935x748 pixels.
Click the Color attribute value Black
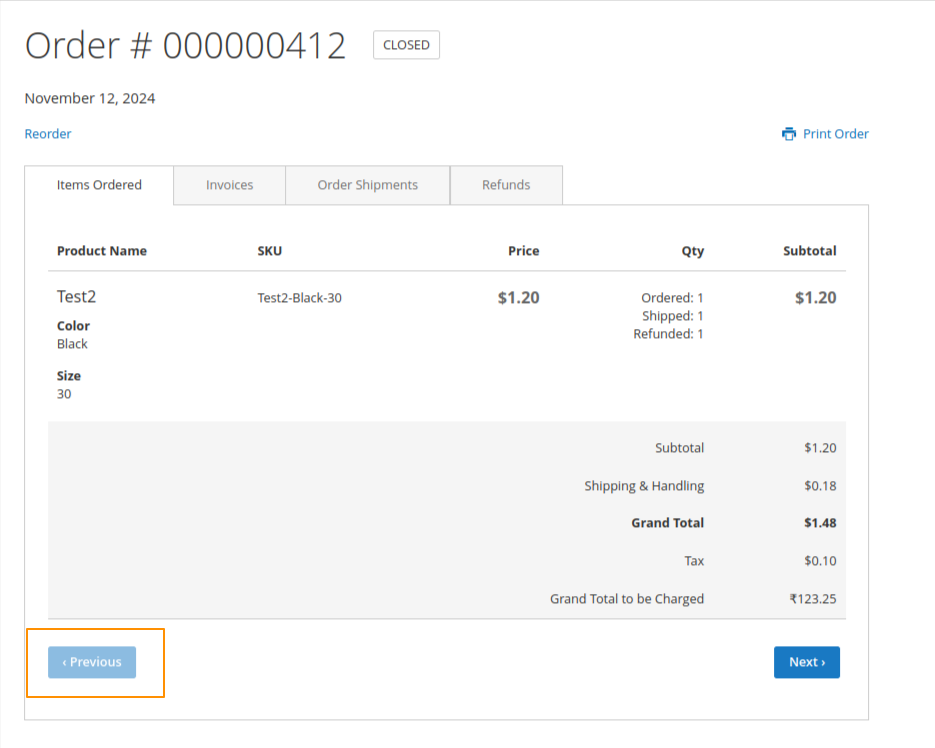point(72,344)
